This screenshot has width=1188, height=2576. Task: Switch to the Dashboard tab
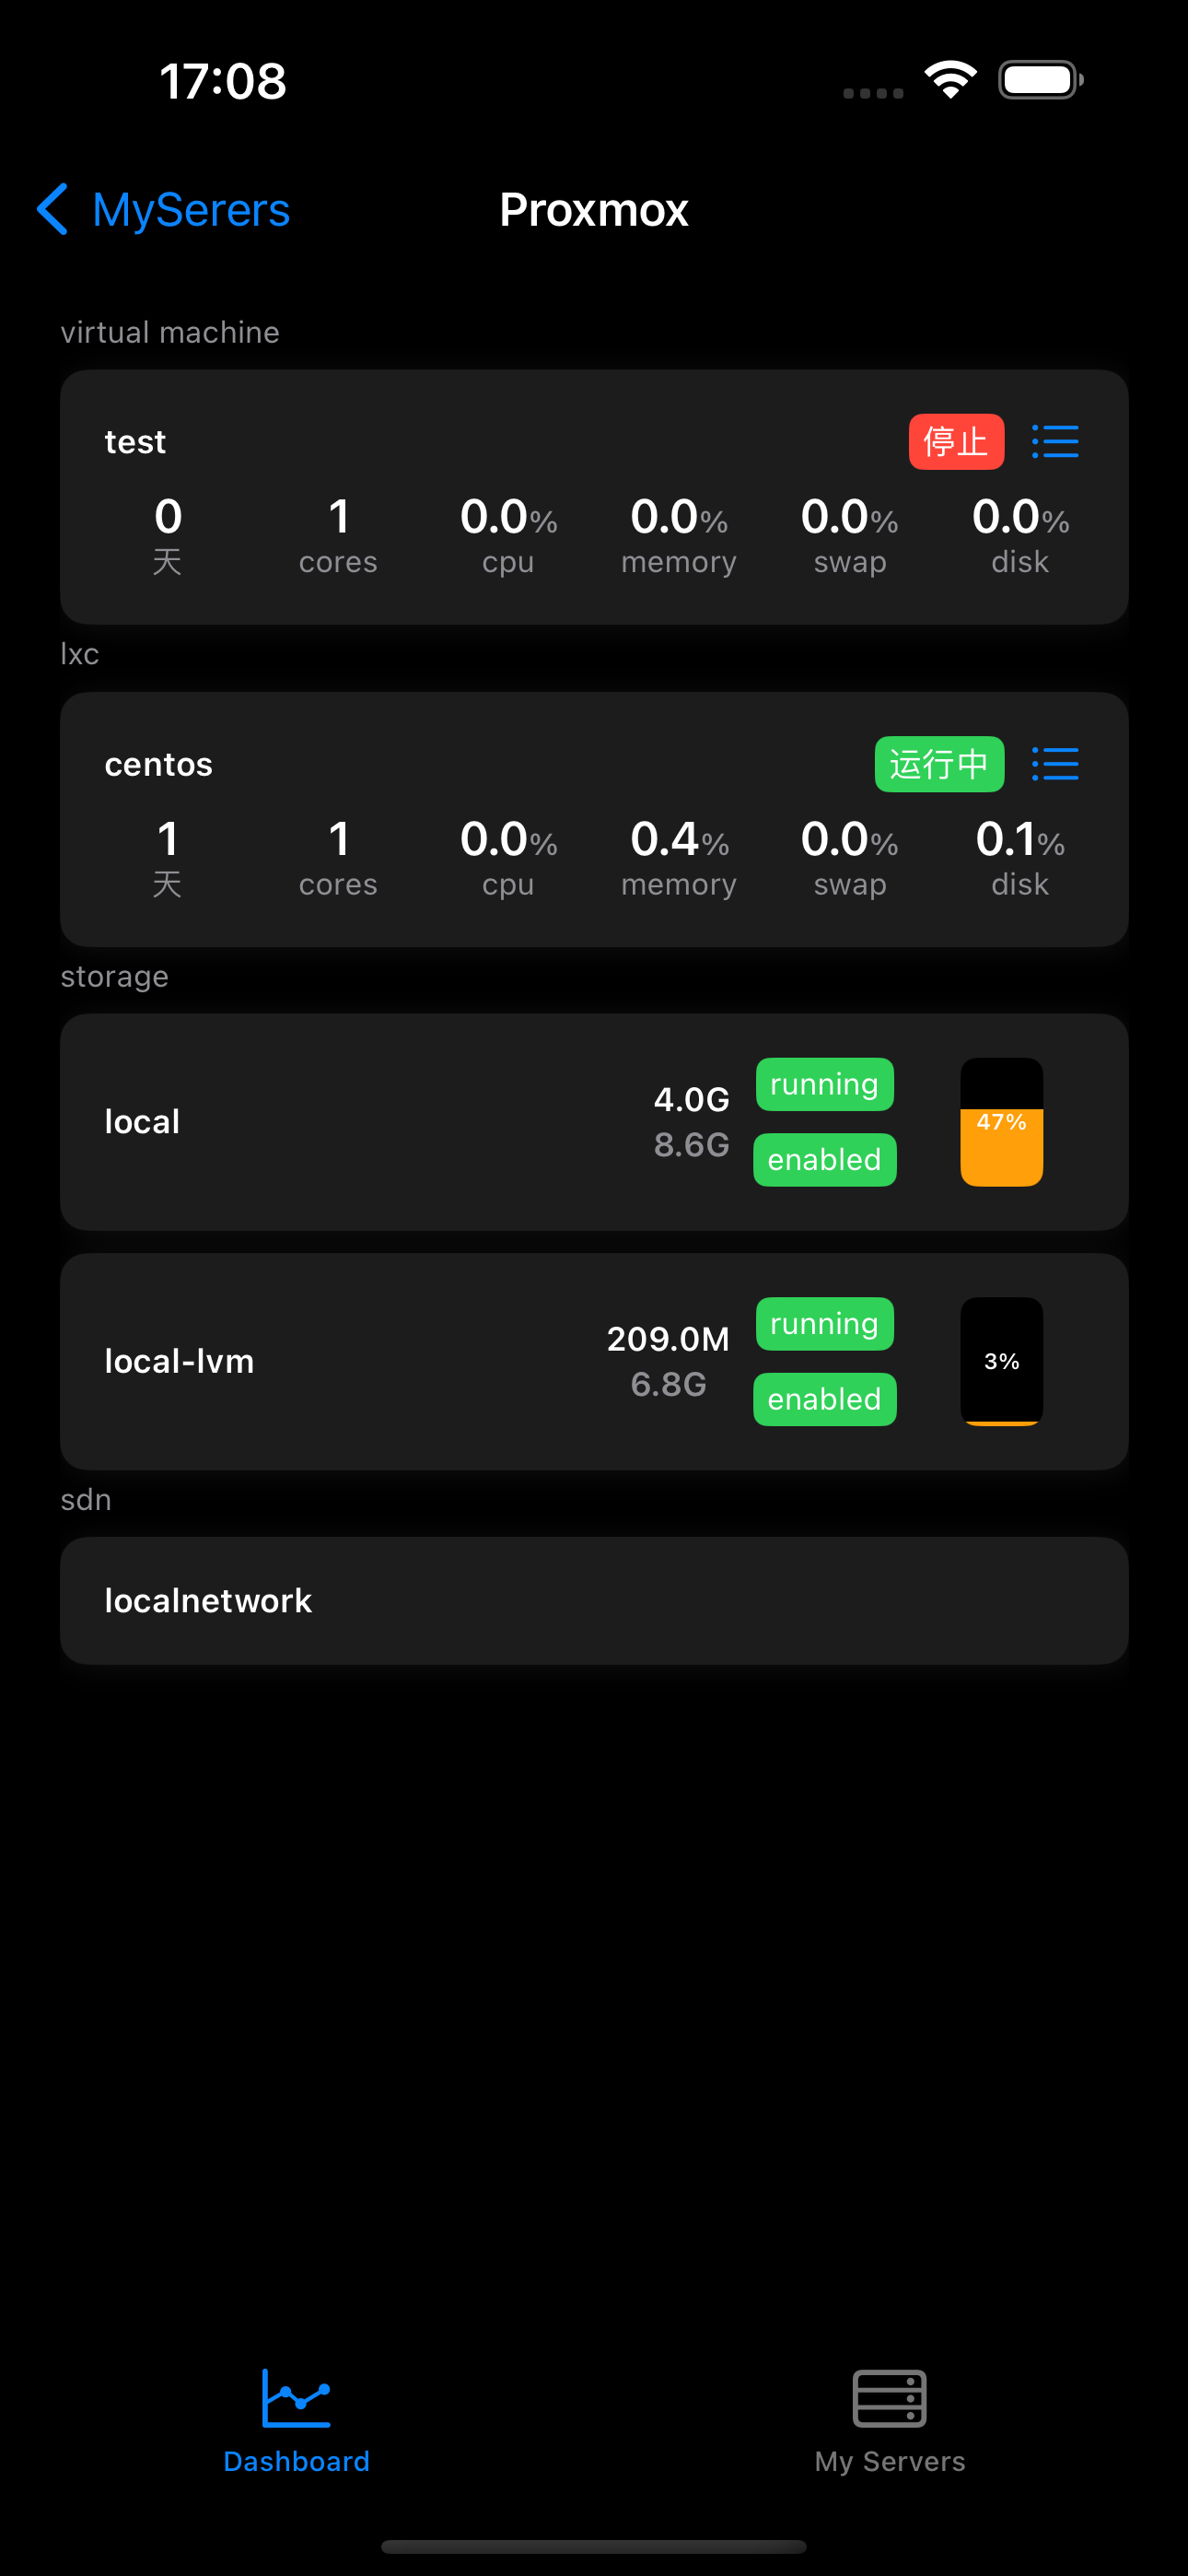[x=296, y=2420]
